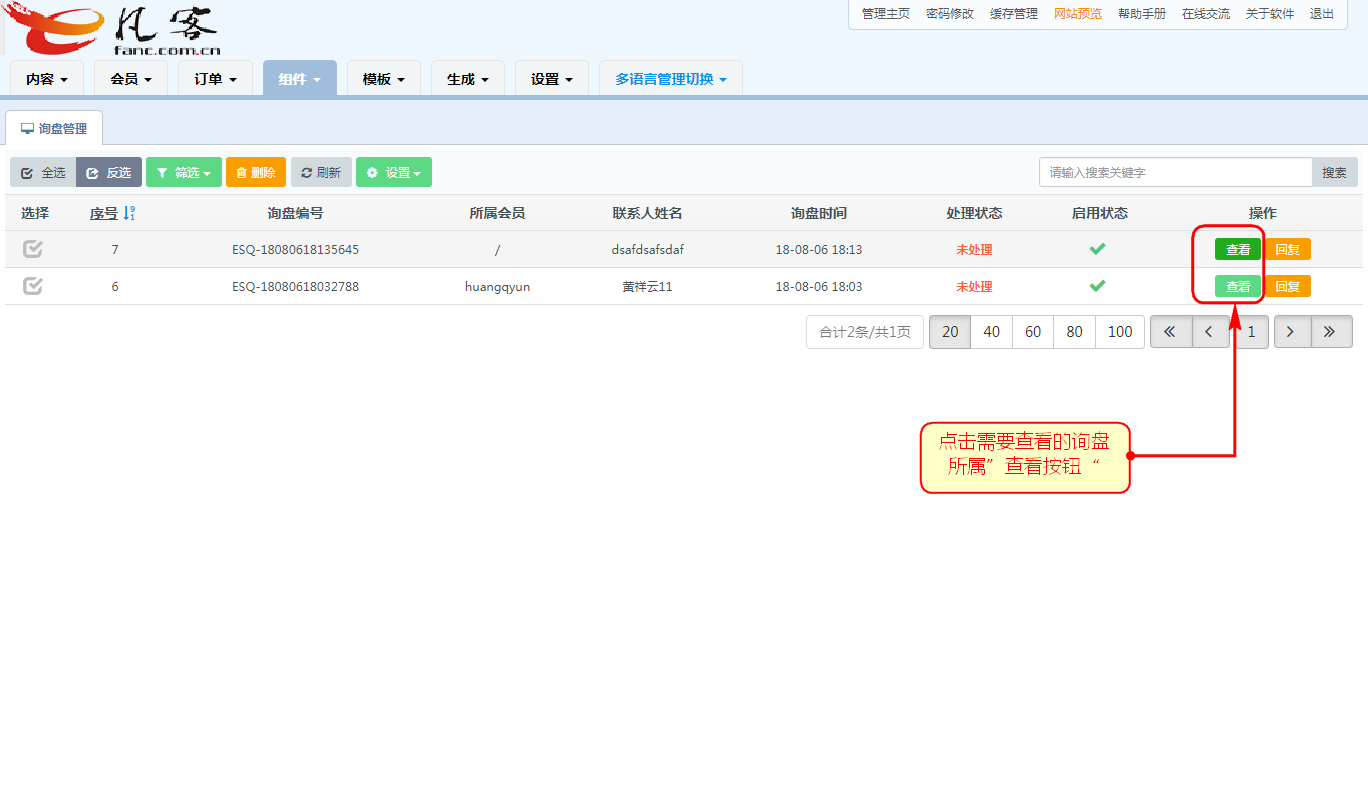This screenshot has width=1368, height=808.
Task: Click the 未处理 status in row 6
Action: (974, 287)
